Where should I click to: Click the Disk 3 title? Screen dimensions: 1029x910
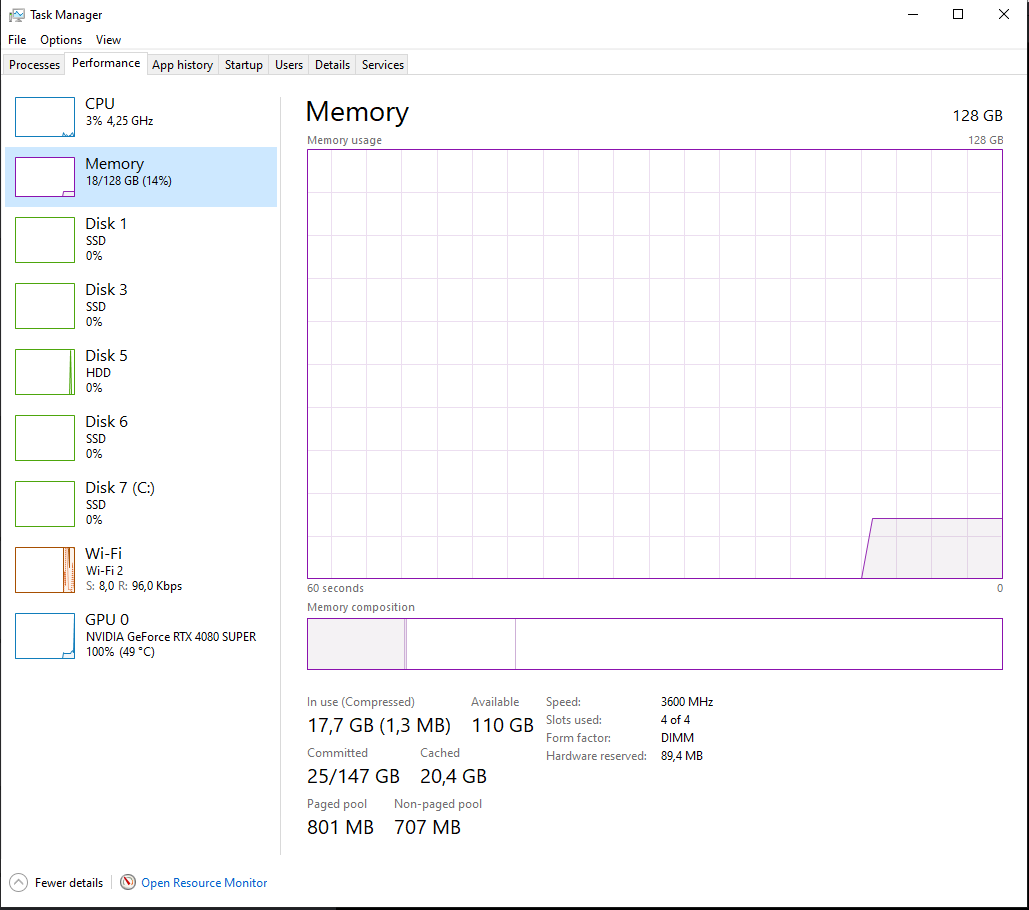(x=106, y=290)
